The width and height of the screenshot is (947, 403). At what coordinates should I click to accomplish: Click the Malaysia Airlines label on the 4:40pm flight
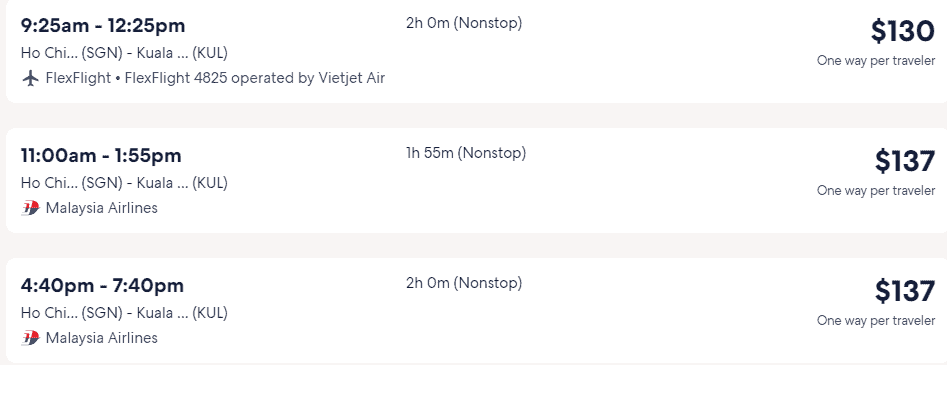click(x=101, y=338)
